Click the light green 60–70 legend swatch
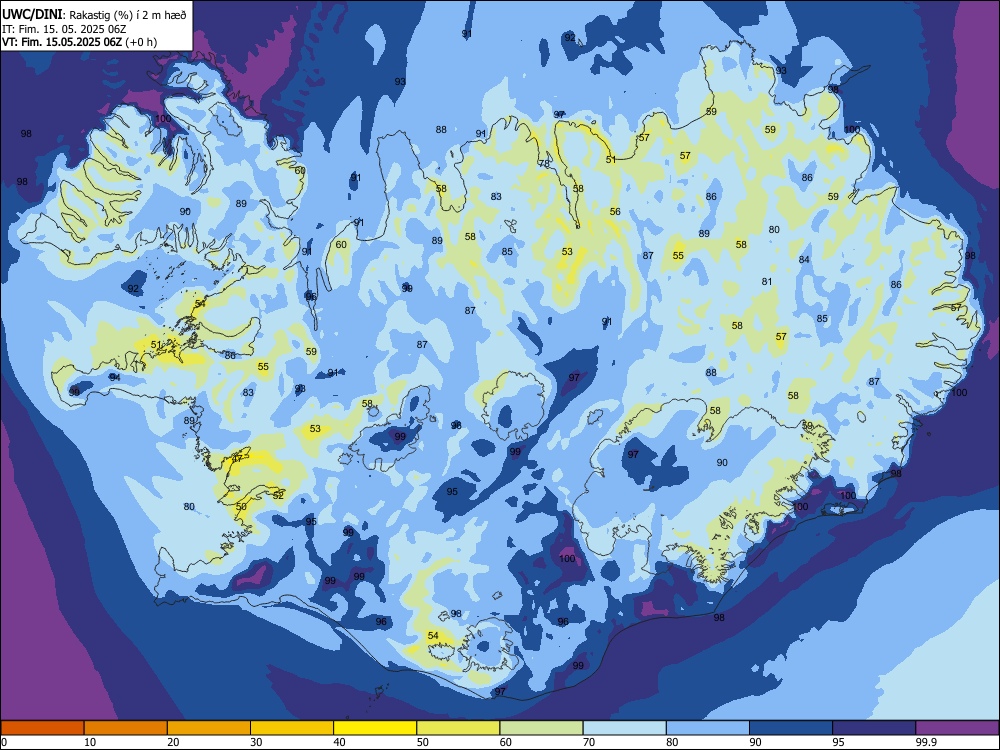This screenshot has width=1000, height=750. [541, 728]
